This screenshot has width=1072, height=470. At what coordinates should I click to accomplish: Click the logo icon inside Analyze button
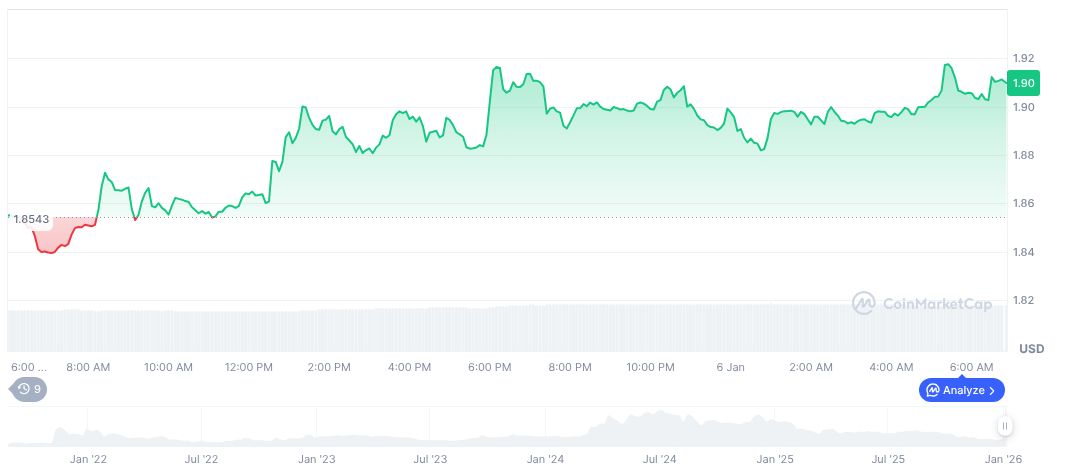tap(932, 390)
